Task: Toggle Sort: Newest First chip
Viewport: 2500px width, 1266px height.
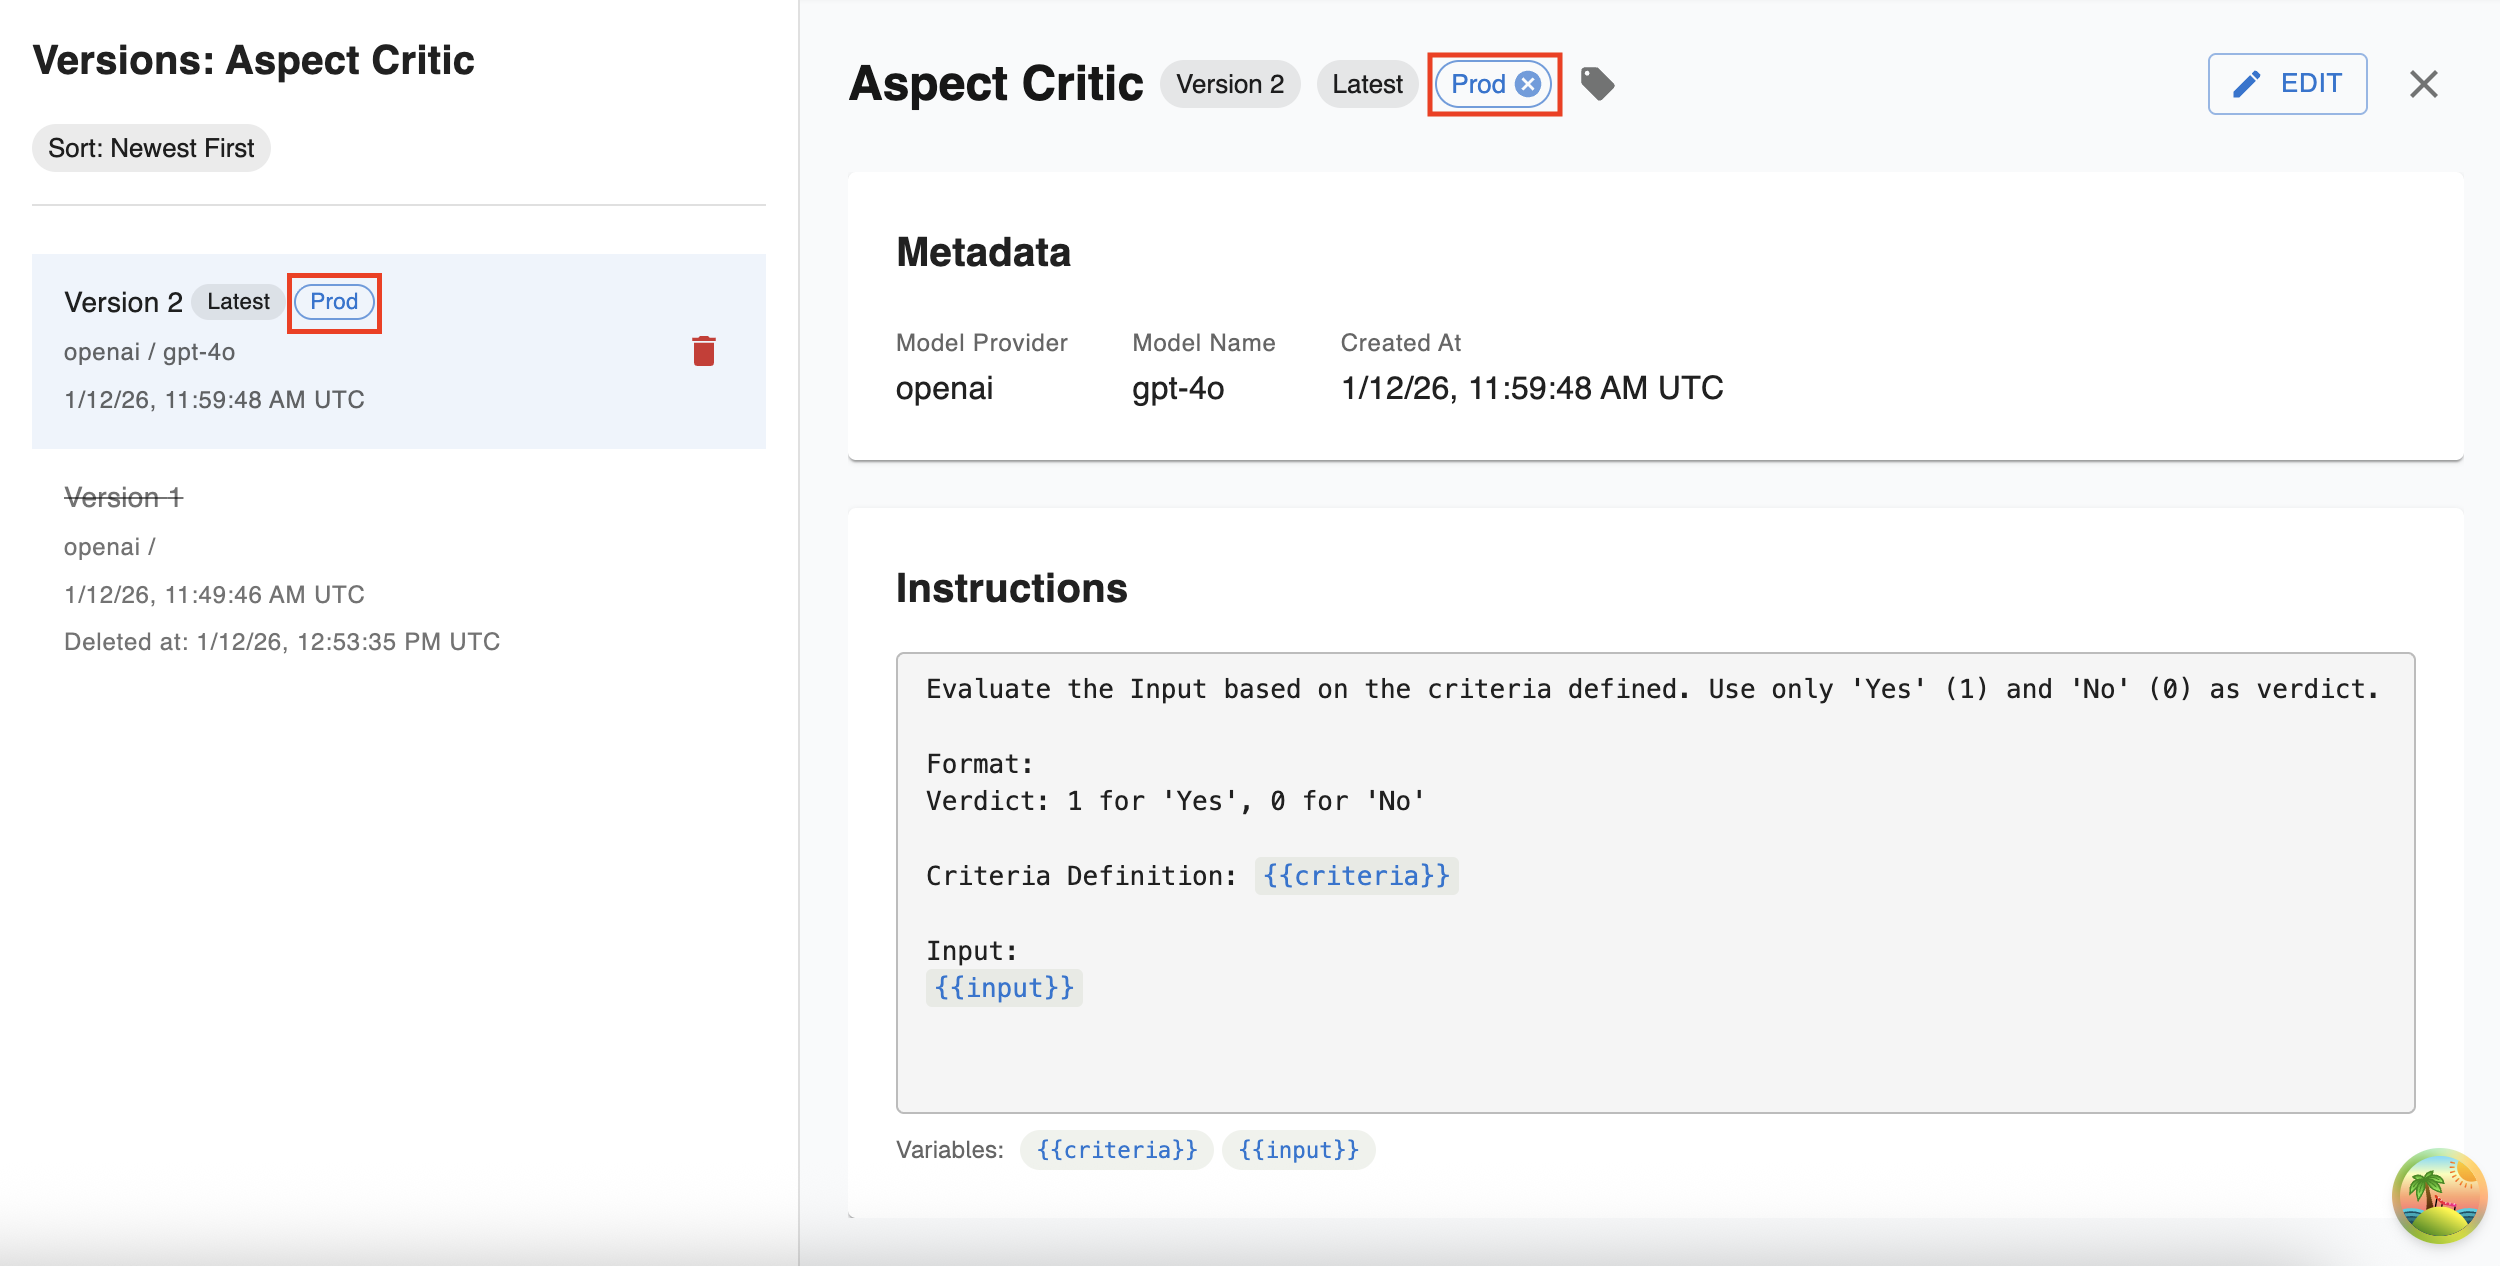Action: (151, 148)
